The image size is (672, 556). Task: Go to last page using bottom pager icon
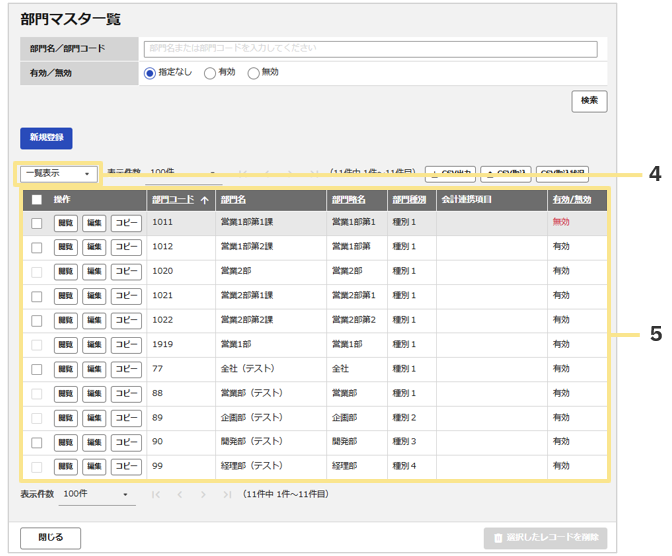pyautogui.click(x=227, y=495)
